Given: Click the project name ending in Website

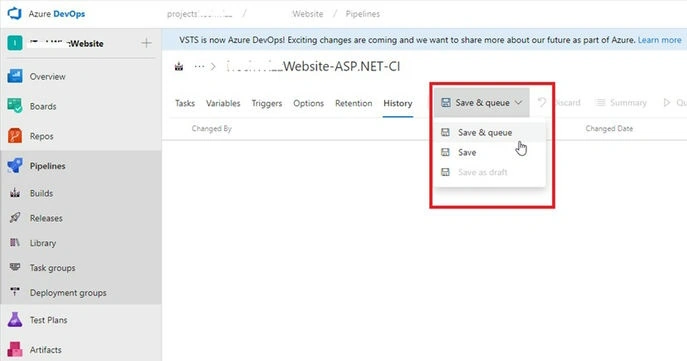Looking at the screenshot, I should 66,43.
